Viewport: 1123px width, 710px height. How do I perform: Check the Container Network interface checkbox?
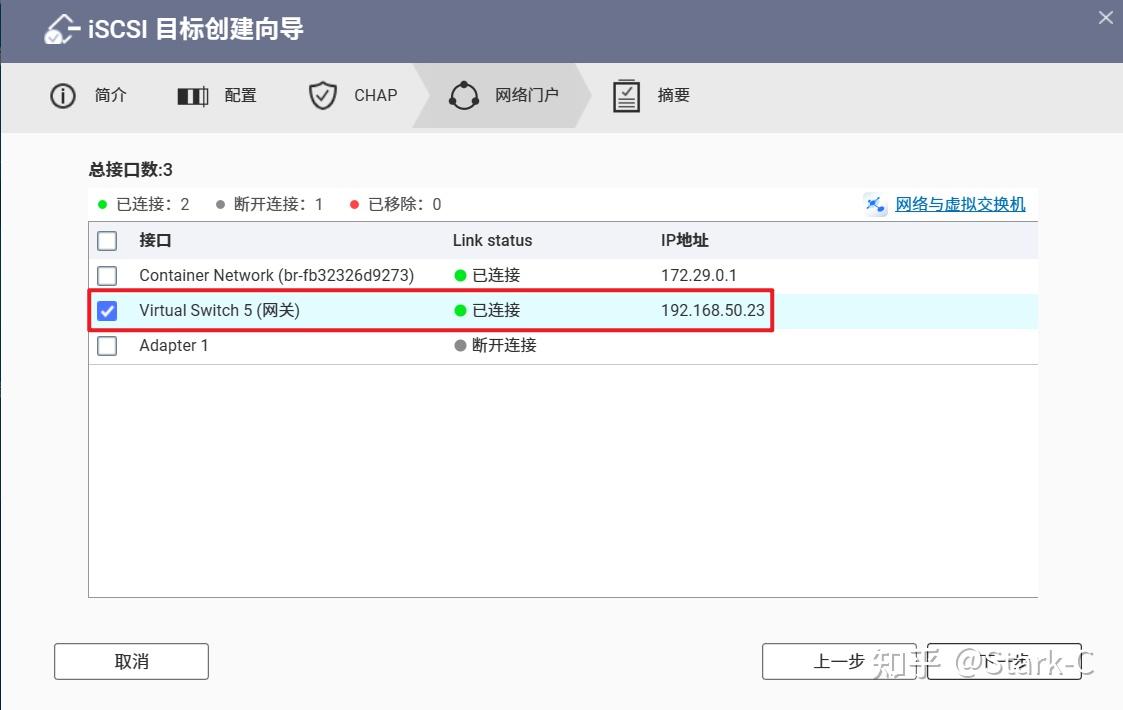click(107, 275)
